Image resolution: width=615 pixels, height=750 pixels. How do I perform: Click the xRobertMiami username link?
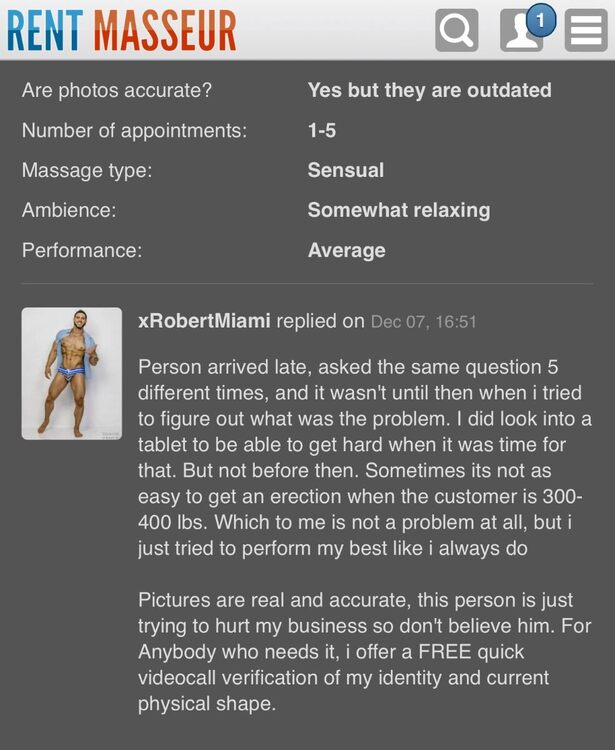pyautogui.click(x=203, y=321)
